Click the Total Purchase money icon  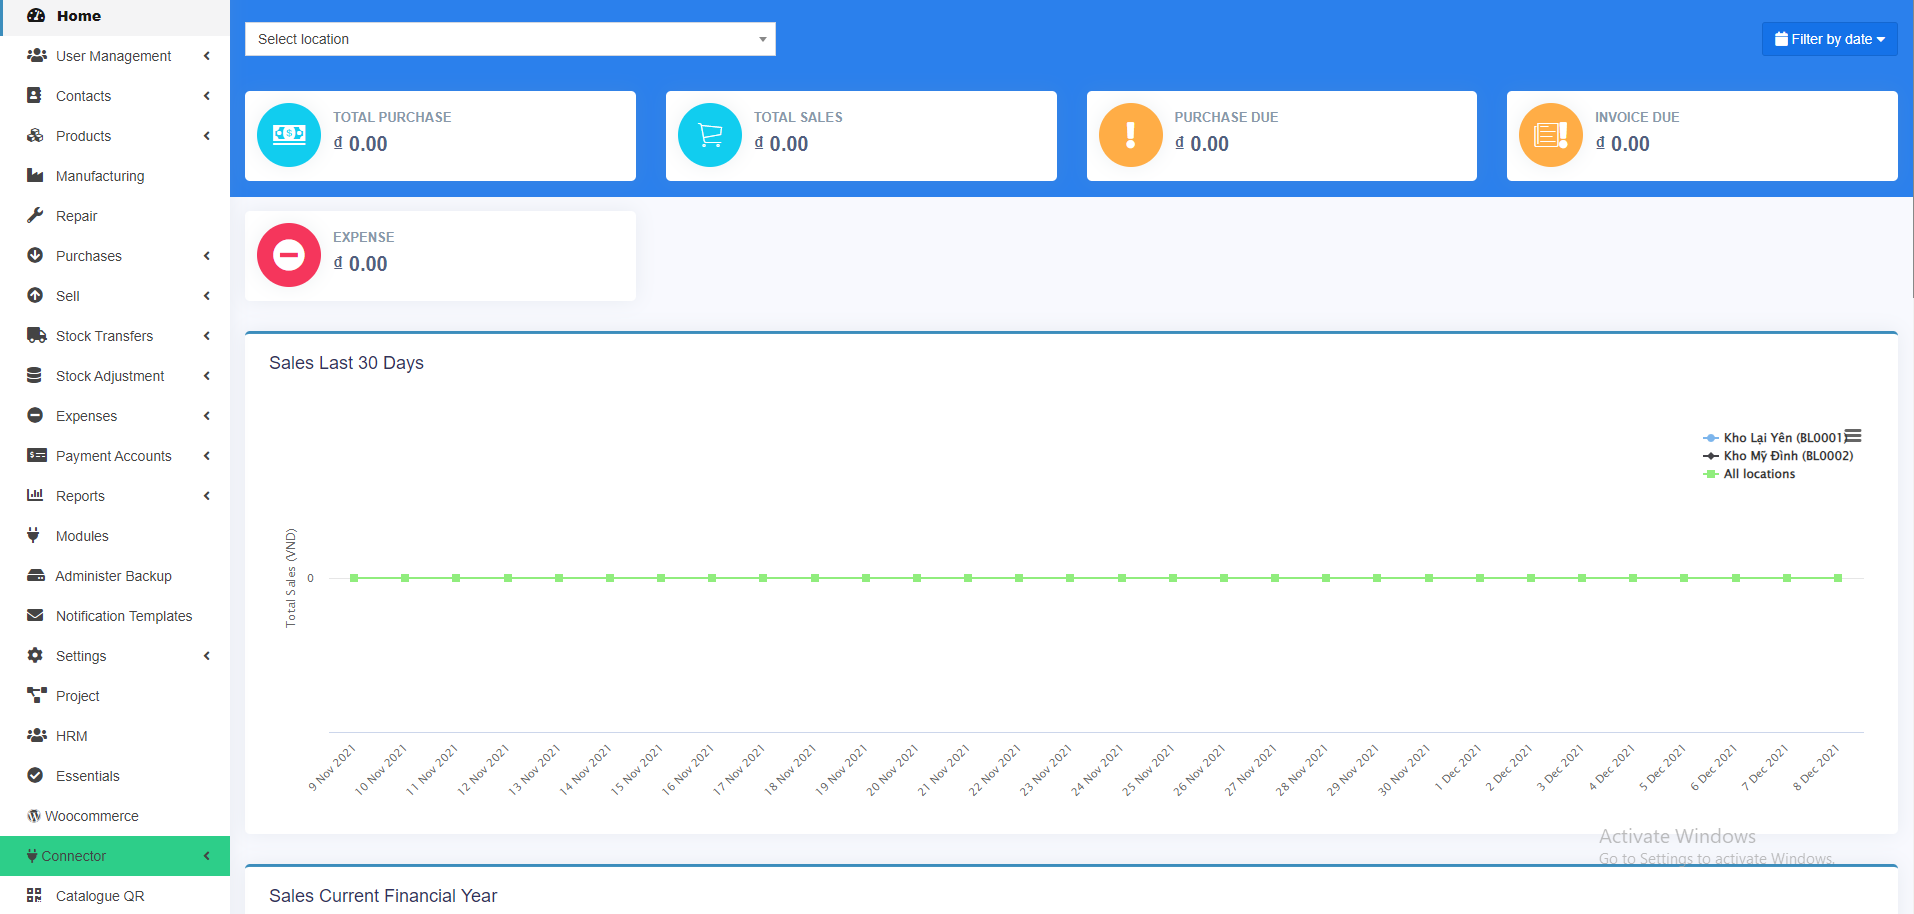[289, 135]
